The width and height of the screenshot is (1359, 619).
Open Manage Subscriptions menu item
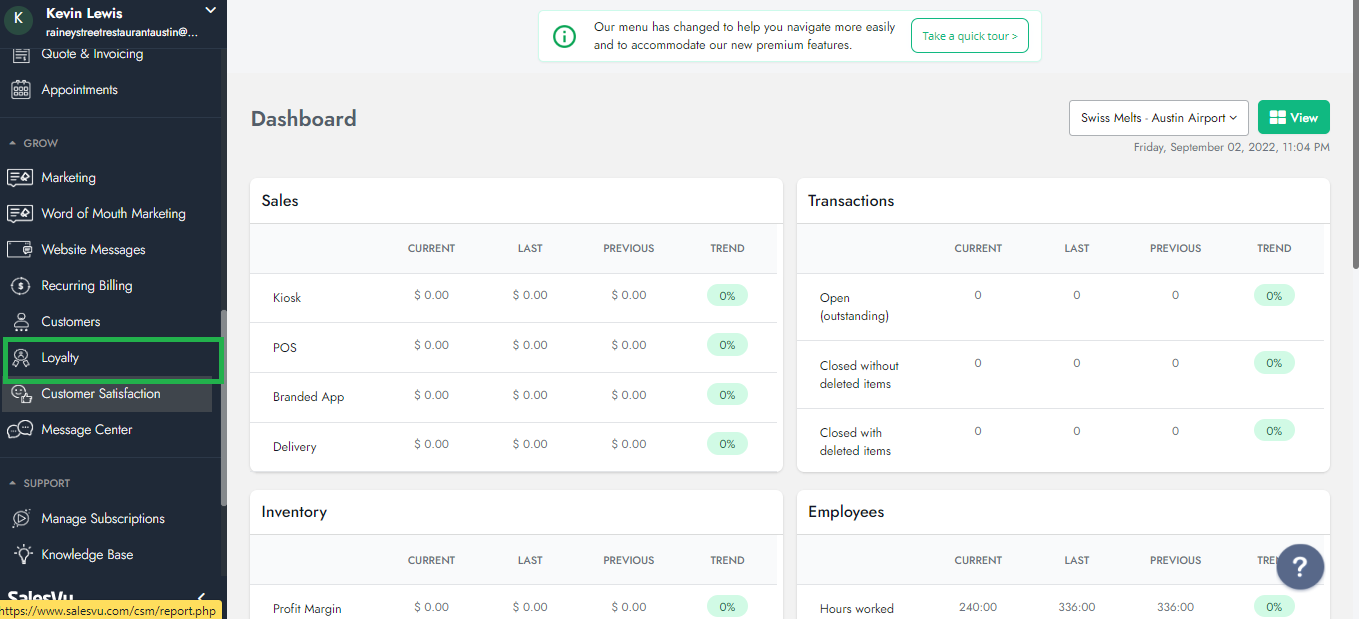[x=102, y=519]
